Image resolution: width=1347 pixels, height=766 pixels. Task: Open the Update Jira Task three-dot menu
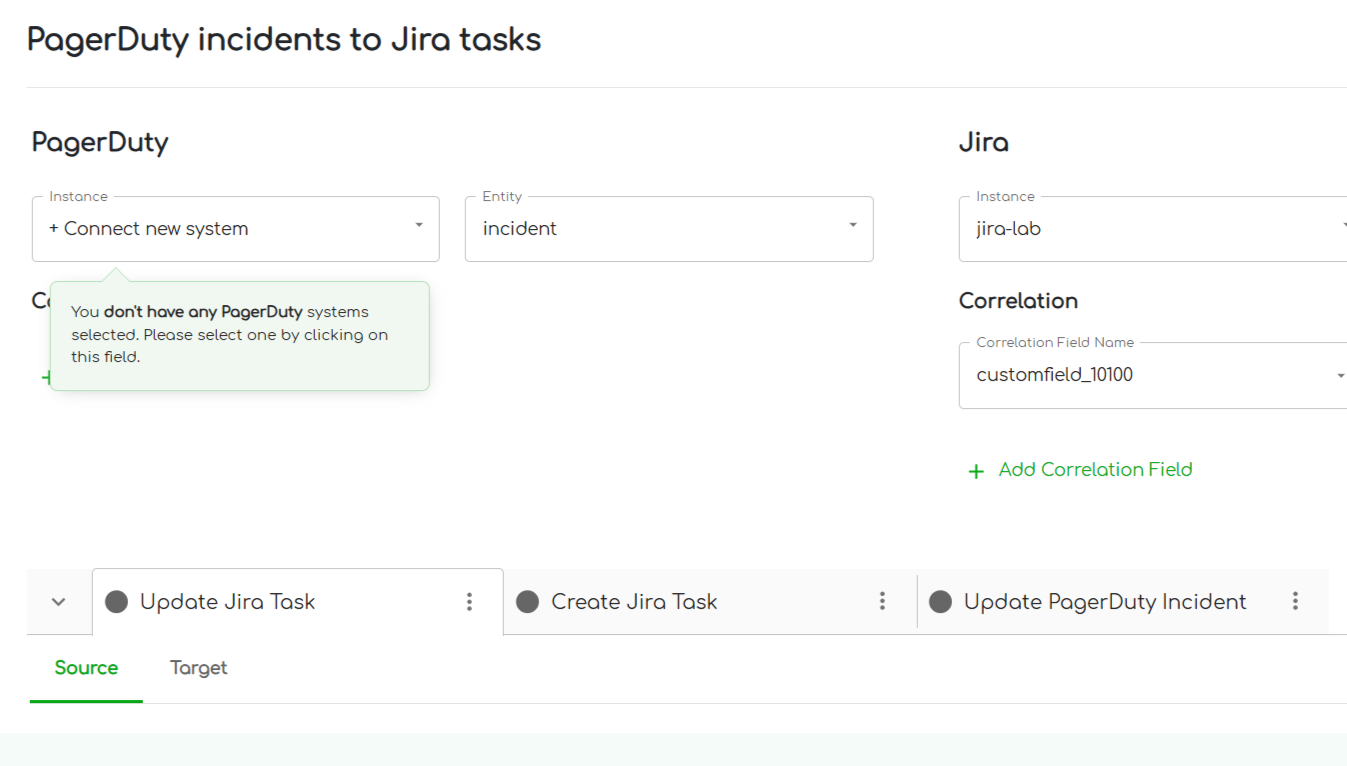469,602
